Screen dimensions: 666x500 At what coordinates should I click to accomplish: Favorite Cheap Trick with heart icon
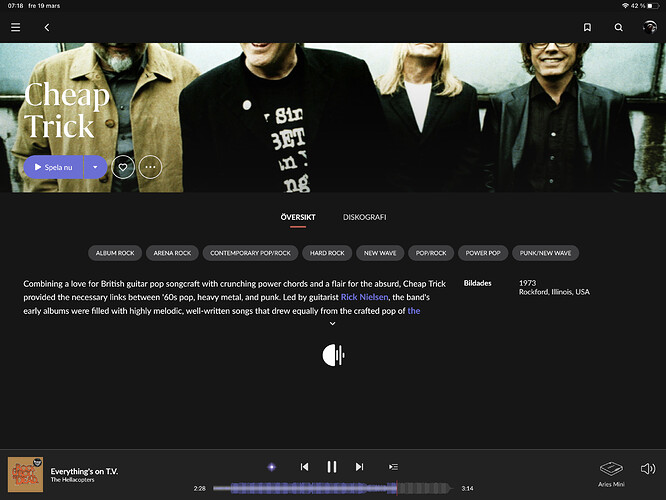click(x=123, y=167)
